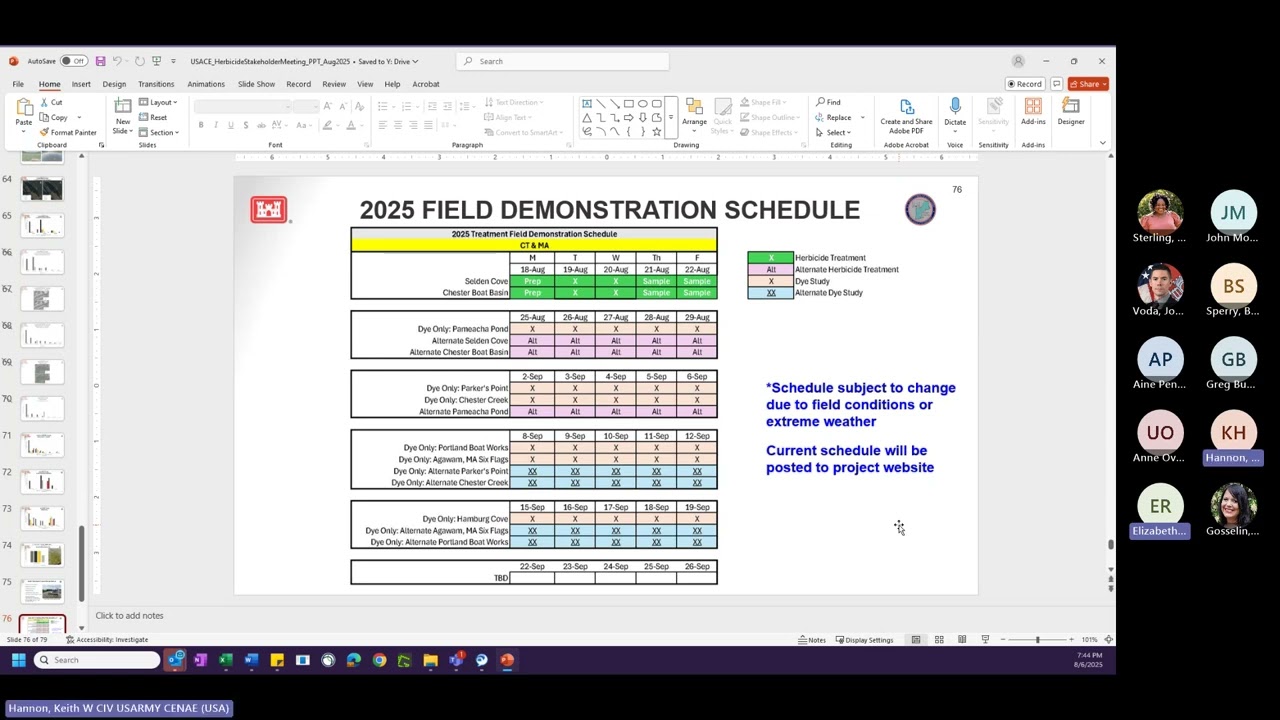This screenshot has width=1280, height=720.
Task: Switch to Reading view
Action: [x=962, y=640]
